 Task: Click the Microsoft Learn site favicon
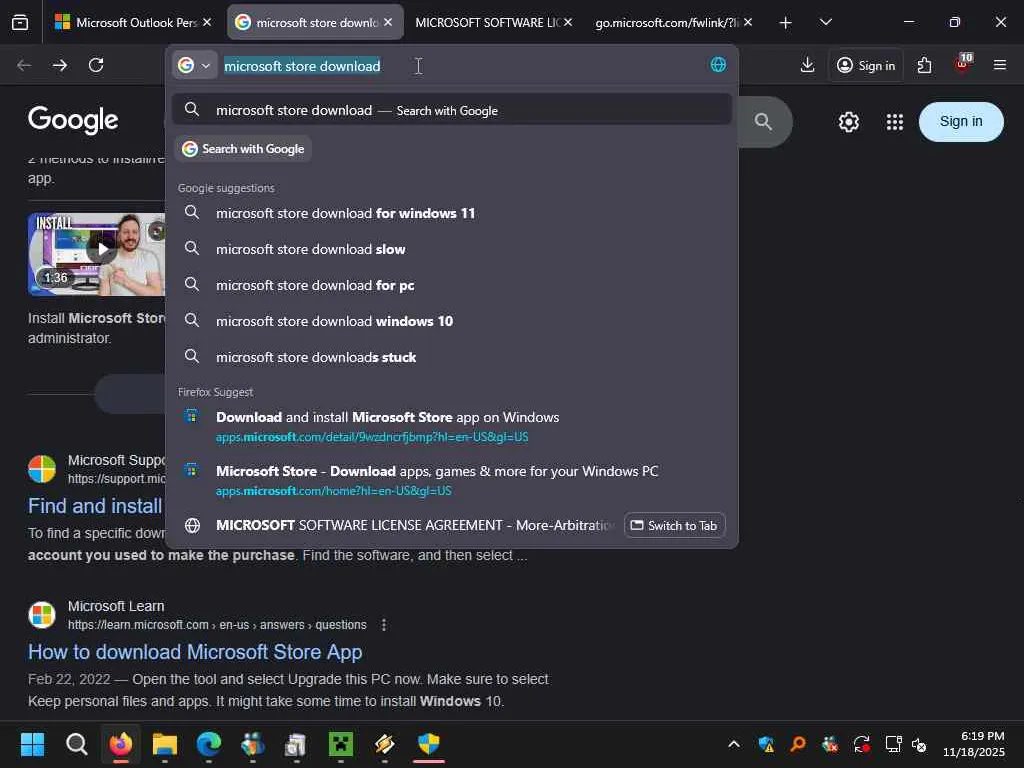click(x=42, y=615)
